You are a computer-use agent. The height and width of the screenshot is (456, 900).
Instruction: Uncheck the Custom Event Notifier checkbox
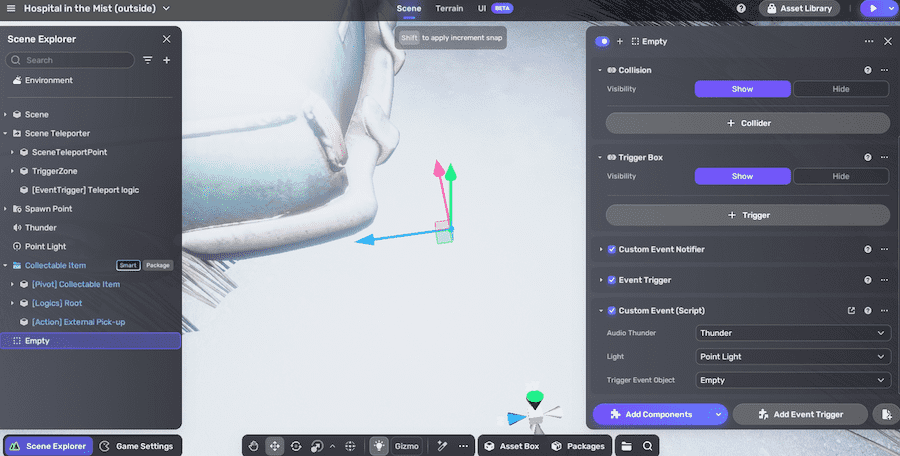click(612, 249)
